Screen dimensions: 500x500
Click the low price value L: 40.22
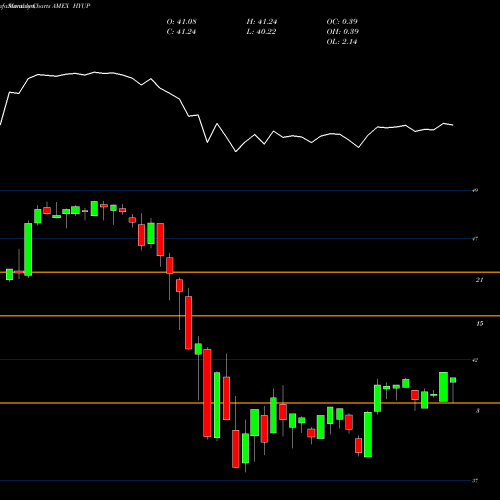click(x=261, y=32)
